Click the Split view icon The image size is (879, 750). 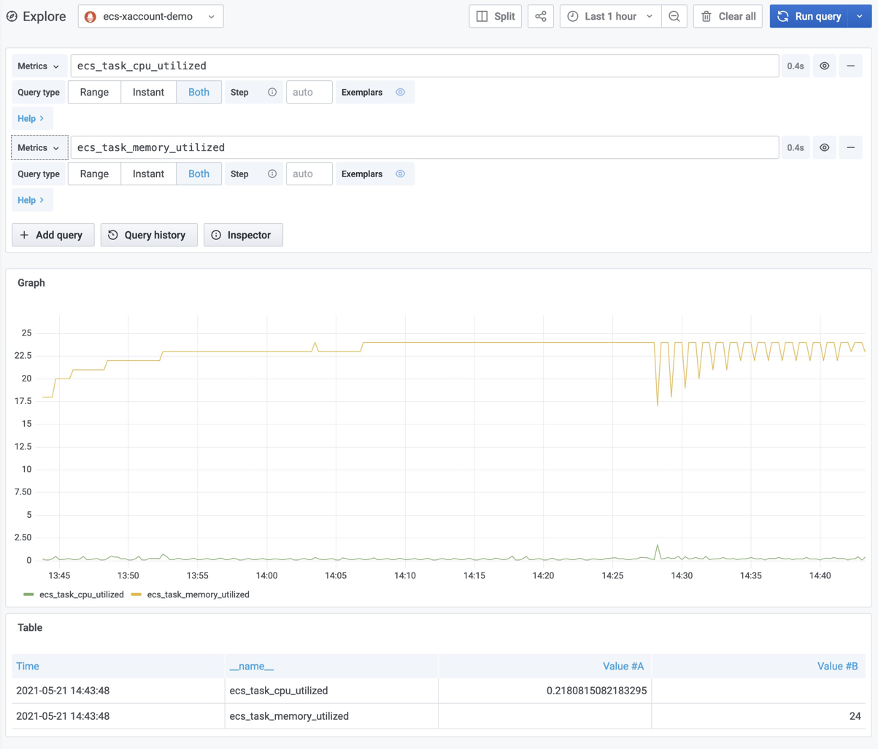point(494,16)
